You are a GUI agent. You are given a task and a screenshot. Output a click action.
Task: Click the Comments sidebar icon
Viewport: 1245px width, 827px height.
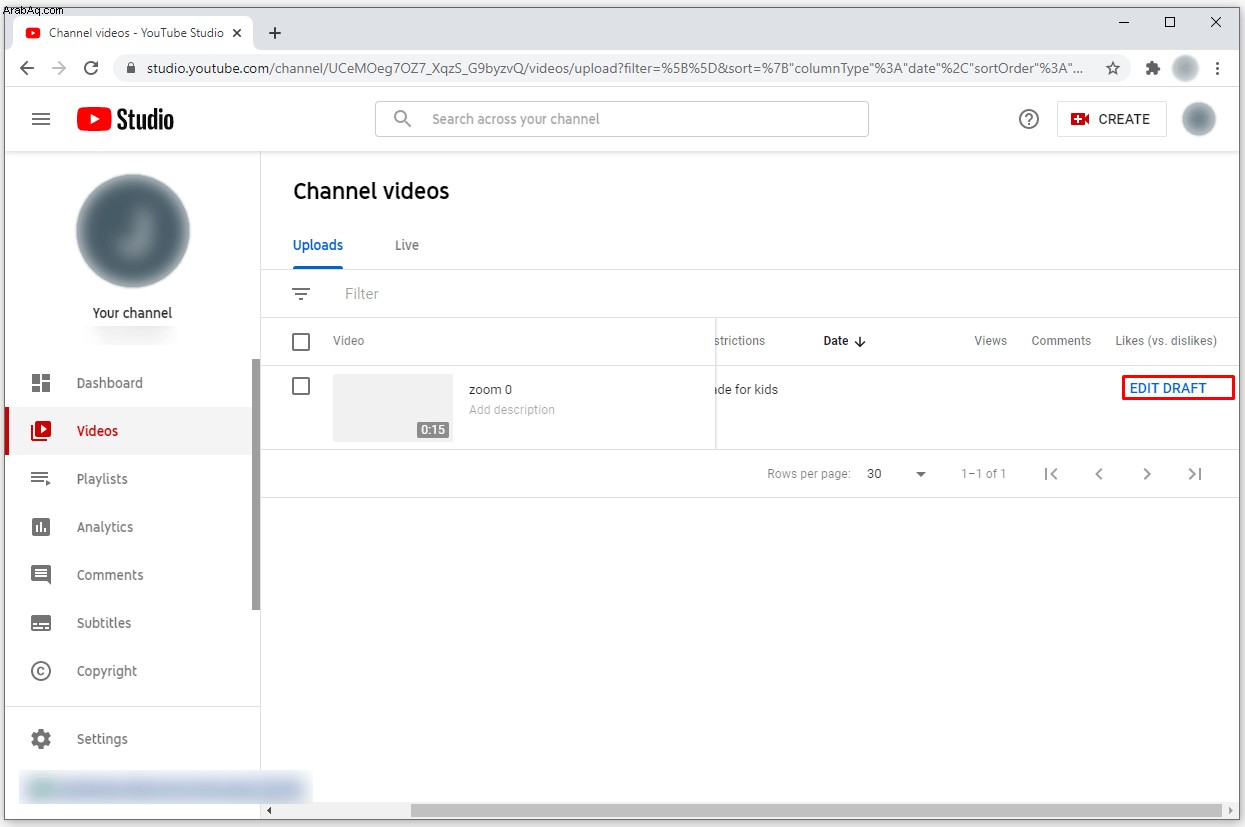click(x=41, y=575)
